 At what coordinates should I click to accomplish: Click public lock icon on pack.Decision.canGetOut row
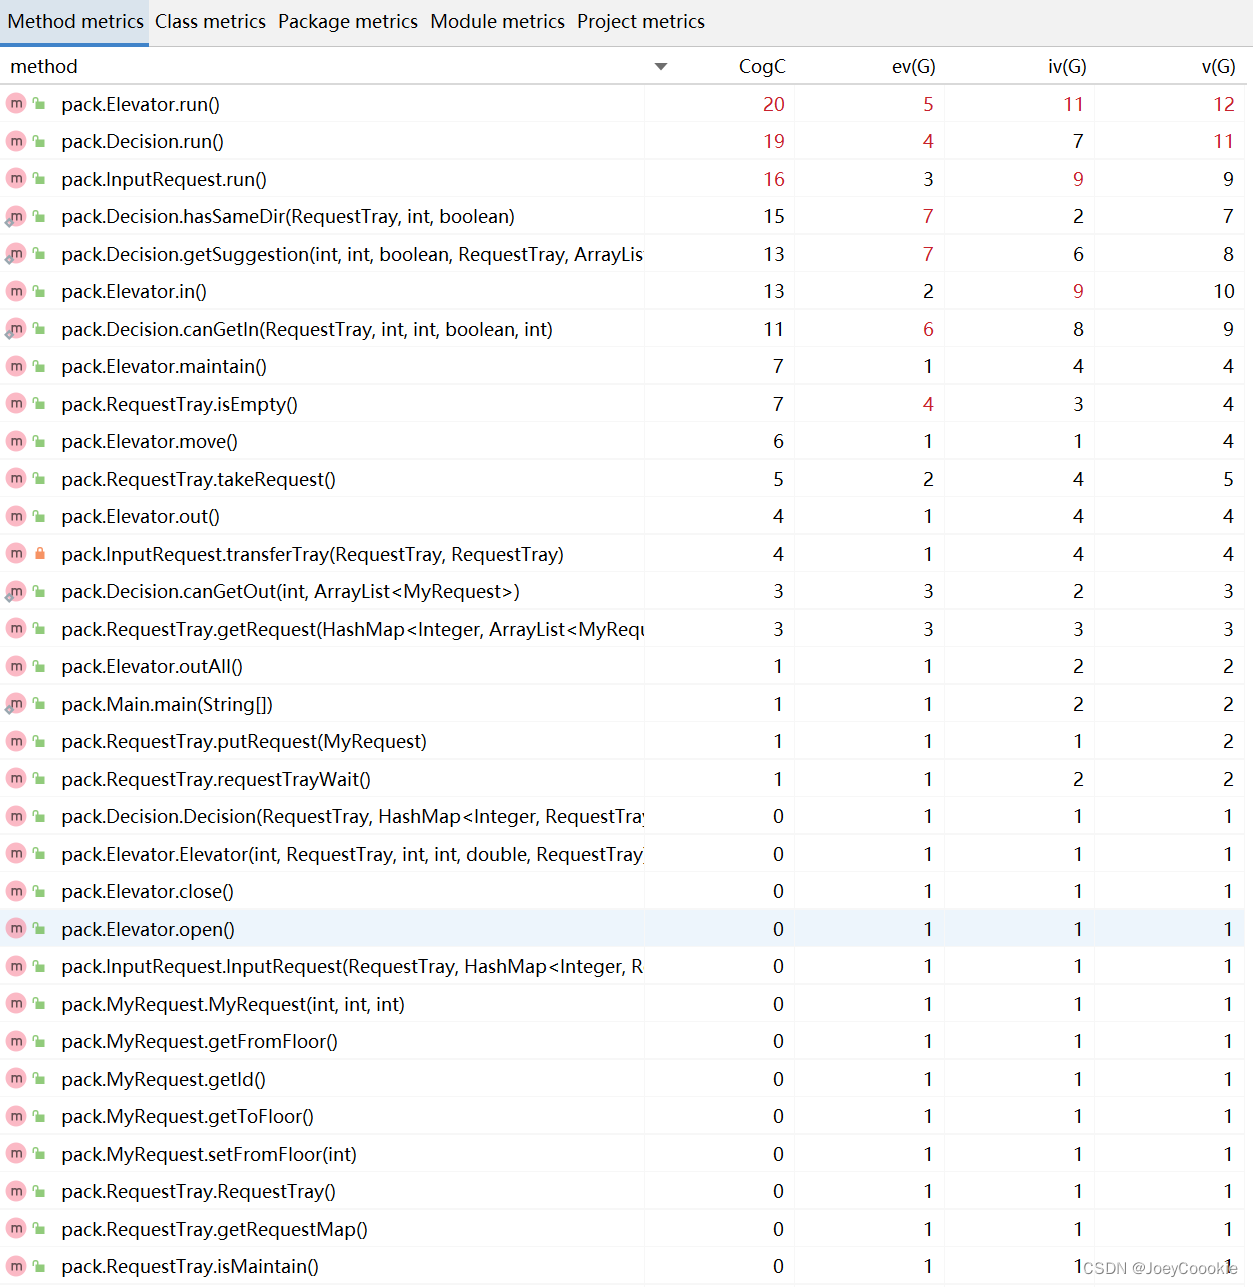(x=39, y=591)
